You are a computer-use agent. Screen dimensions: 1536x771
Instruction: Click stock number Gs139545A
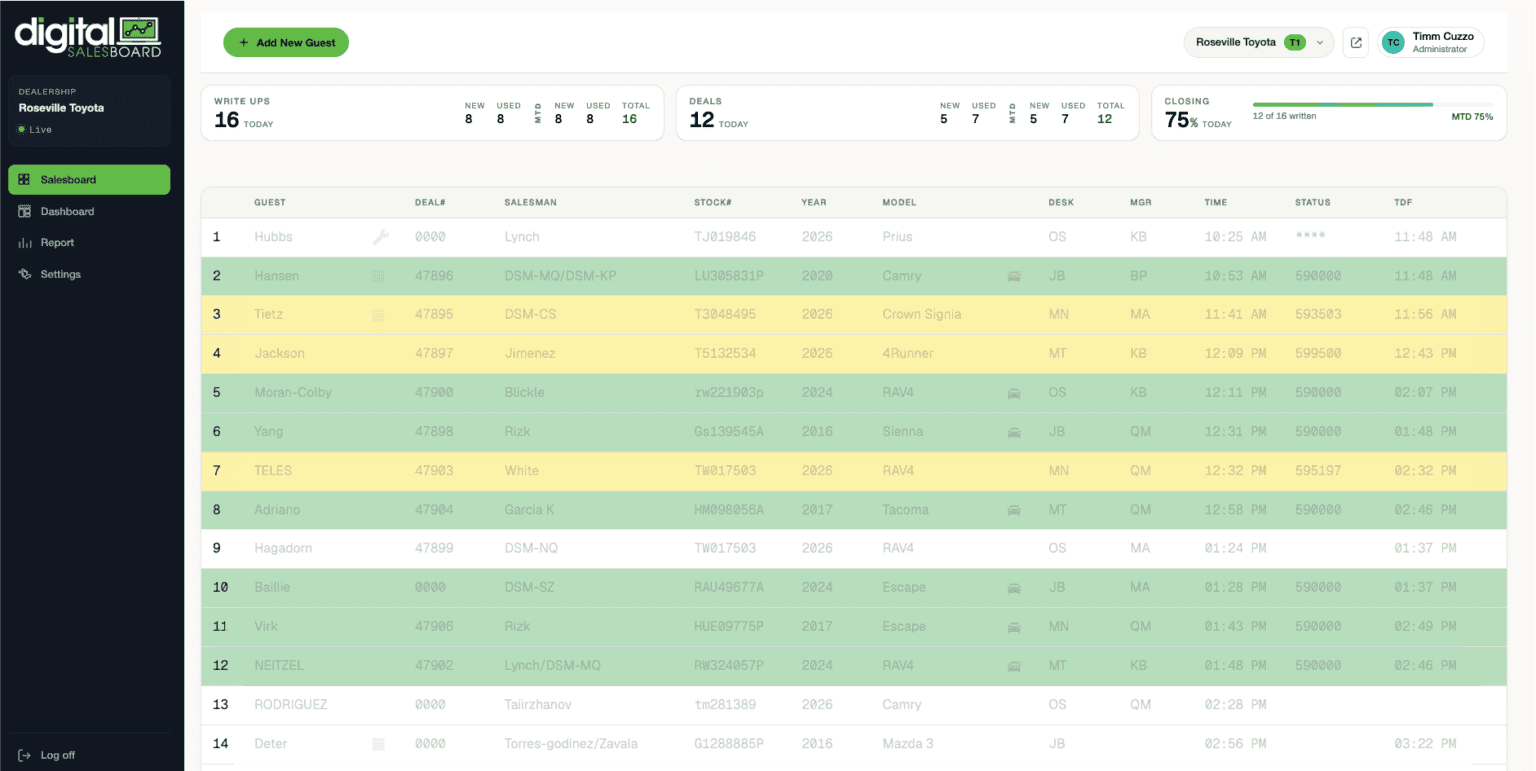pyautogui.click(x=729, y=432)
